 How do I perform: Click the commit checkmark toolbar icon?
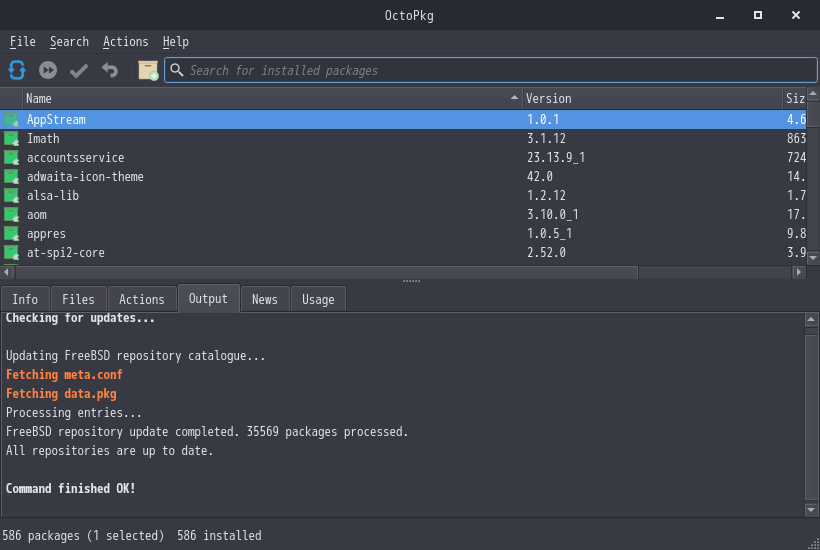[79, 70]
